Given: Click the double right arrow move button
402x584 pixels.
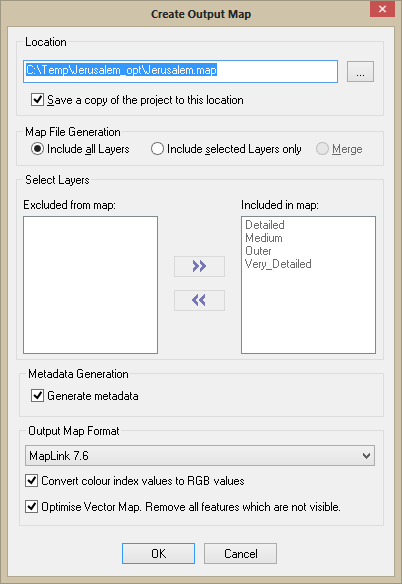Looking at the screenshot, I should (x=199, y=266).
